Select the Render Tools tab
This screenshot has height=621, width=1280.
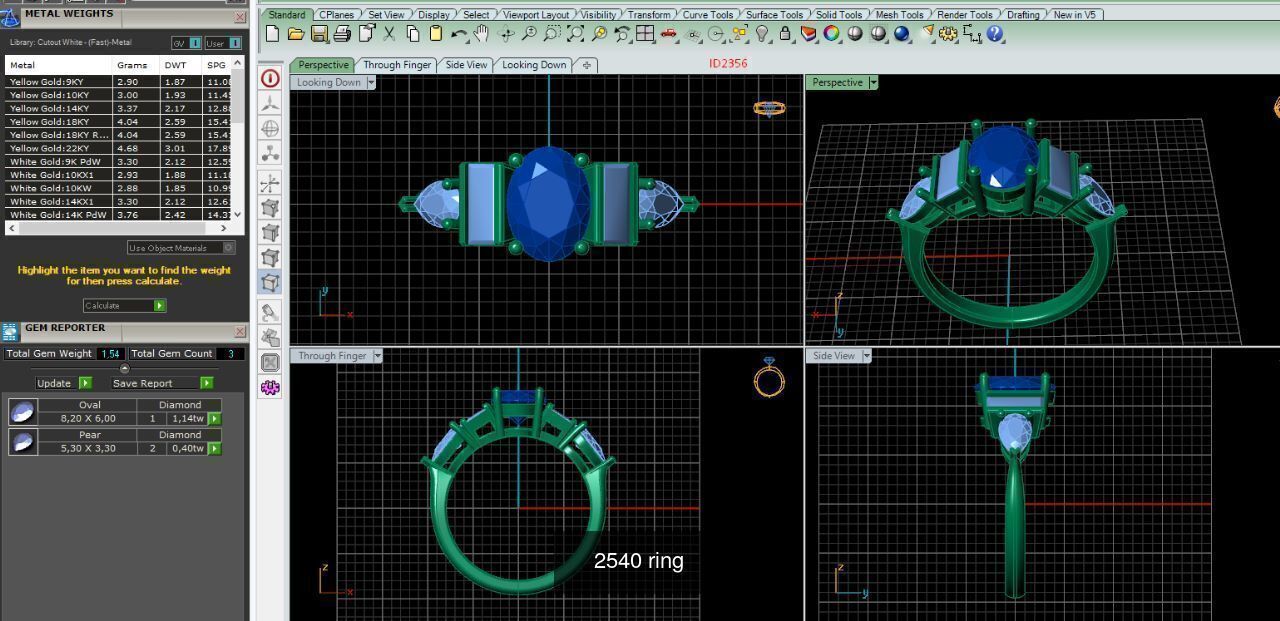(x=964, y=15)
